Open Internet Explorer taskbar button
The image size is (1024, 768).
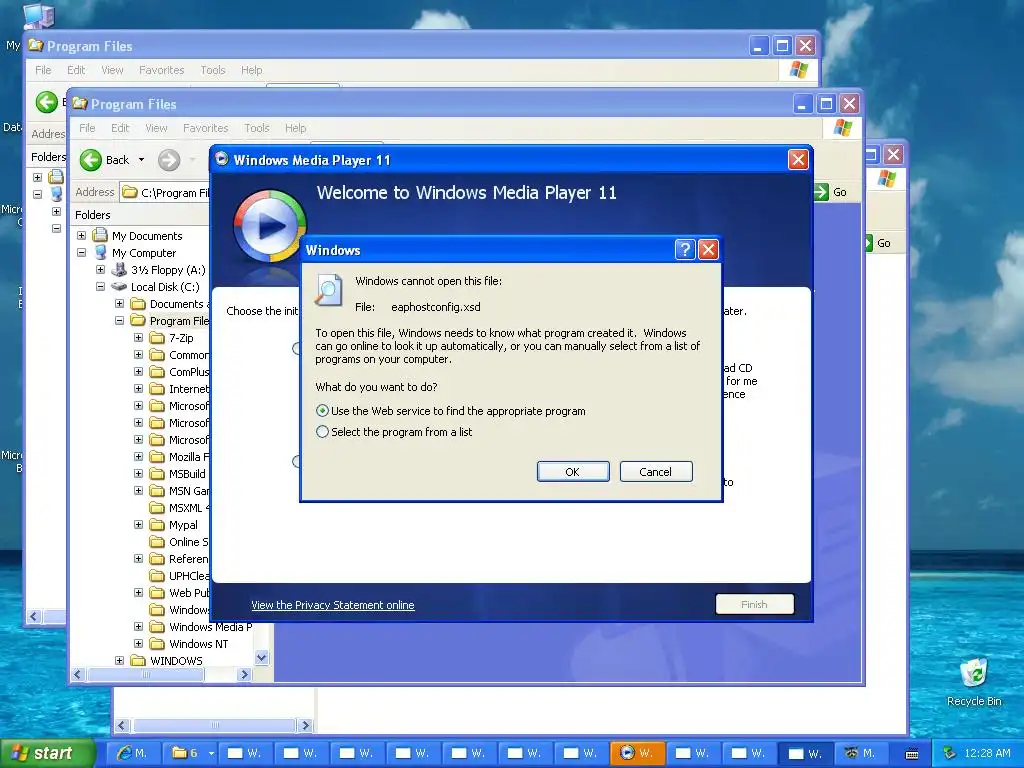[x=133, y=753]
